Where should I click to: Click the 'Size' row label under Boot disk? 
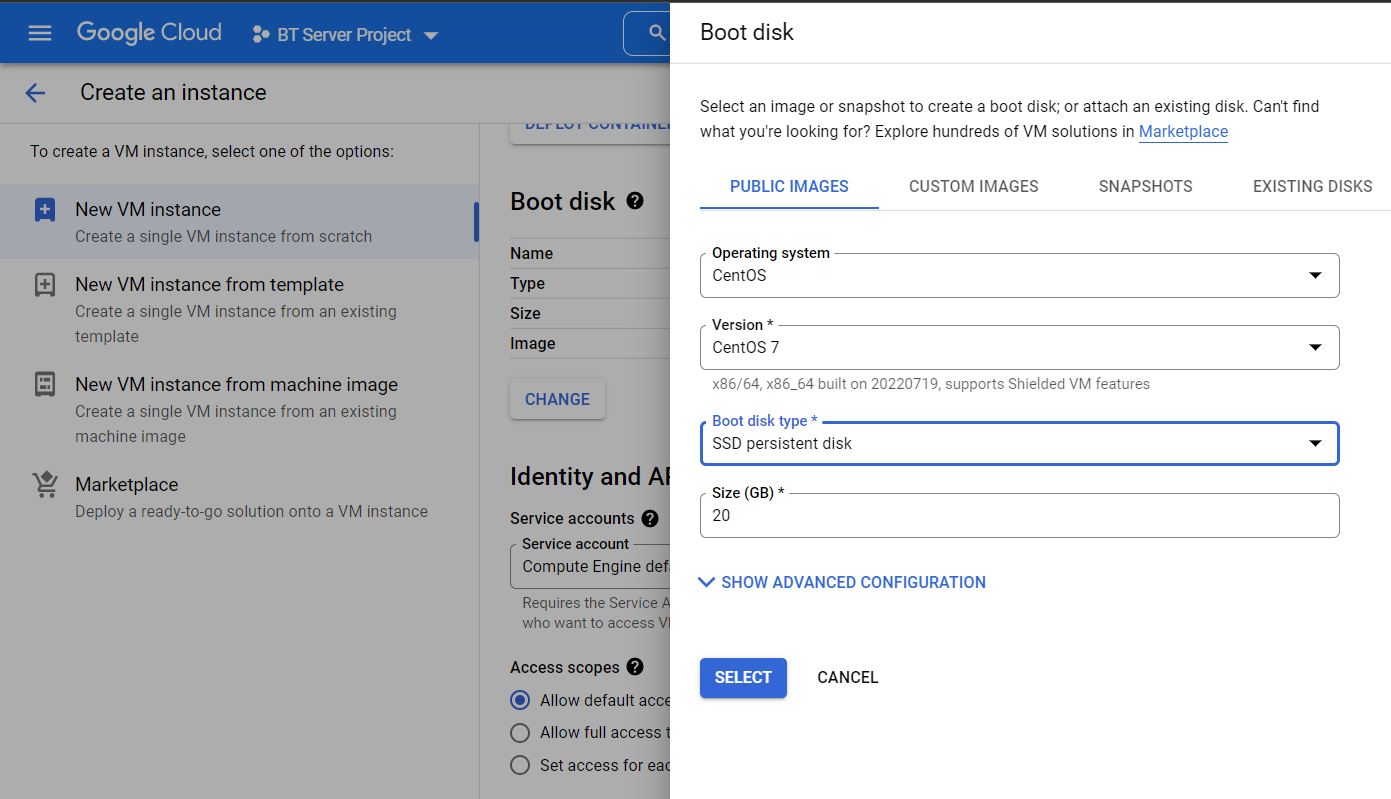point(525,313)
